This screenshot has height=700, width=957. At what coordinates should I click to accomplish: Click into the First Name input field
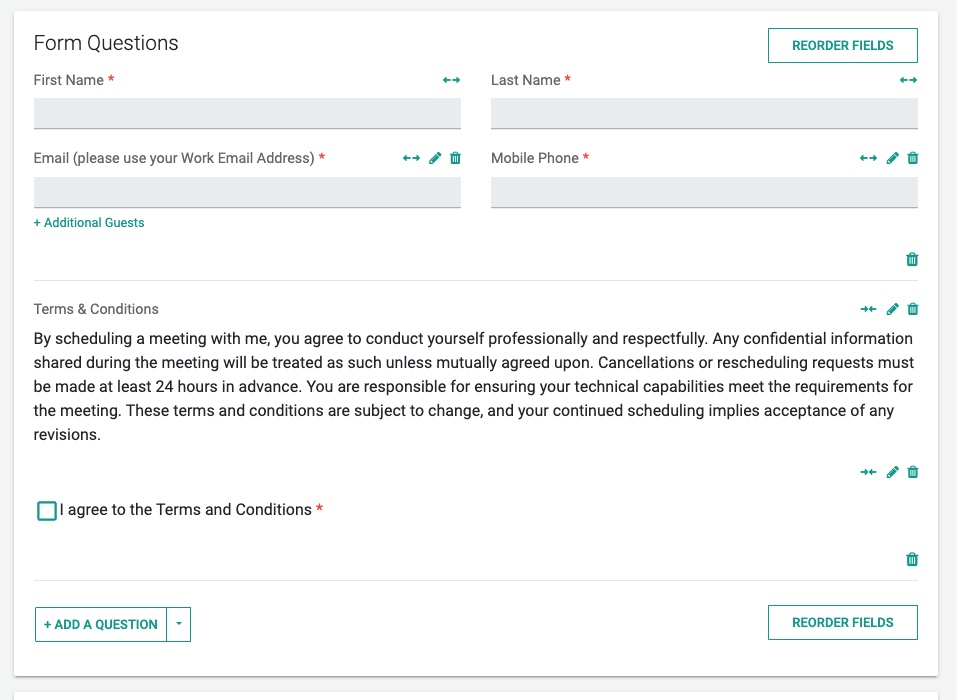pyautogui.click(x=247, y=114)
